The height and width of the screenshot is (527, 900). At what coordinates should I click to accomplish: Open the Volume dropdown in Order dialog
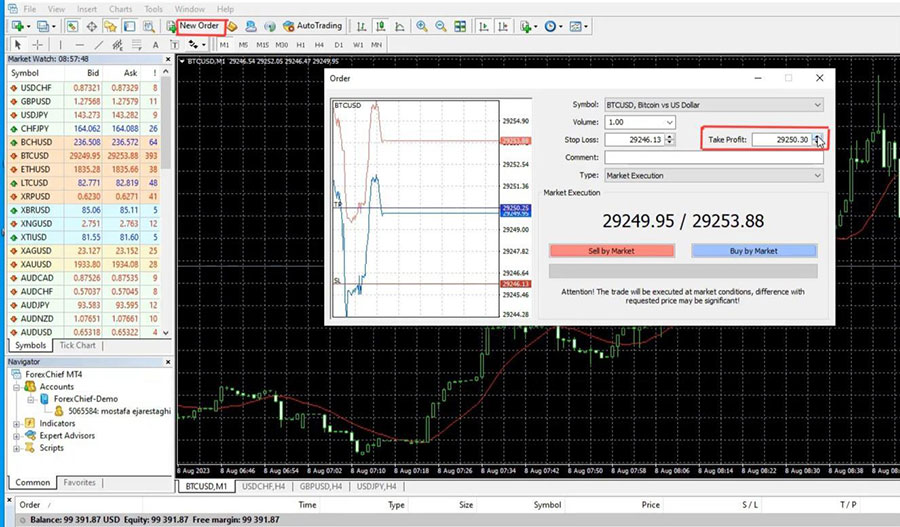669,122
